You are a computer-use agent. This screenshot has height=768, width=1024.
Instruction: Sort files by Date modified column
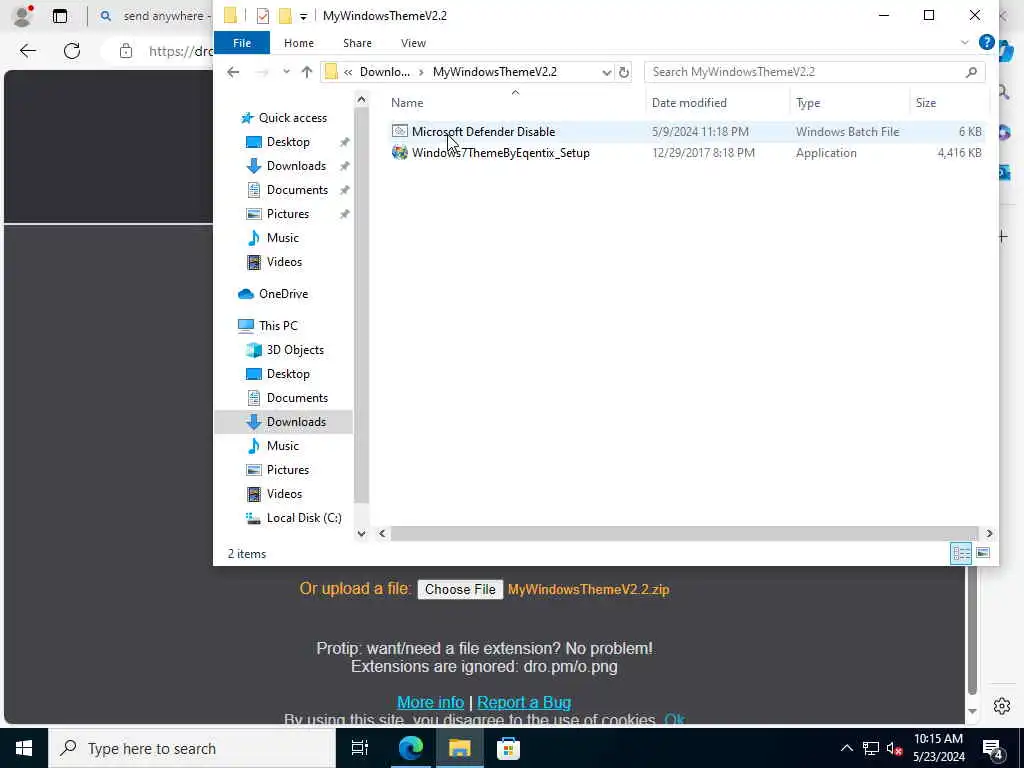(x=689, y=103)
